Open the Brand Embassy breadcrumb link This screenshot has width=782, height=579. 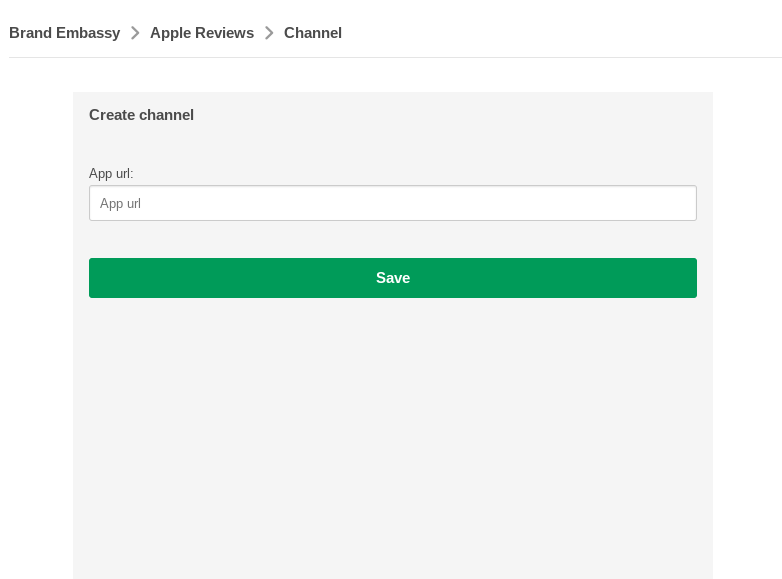click(64, 33)
